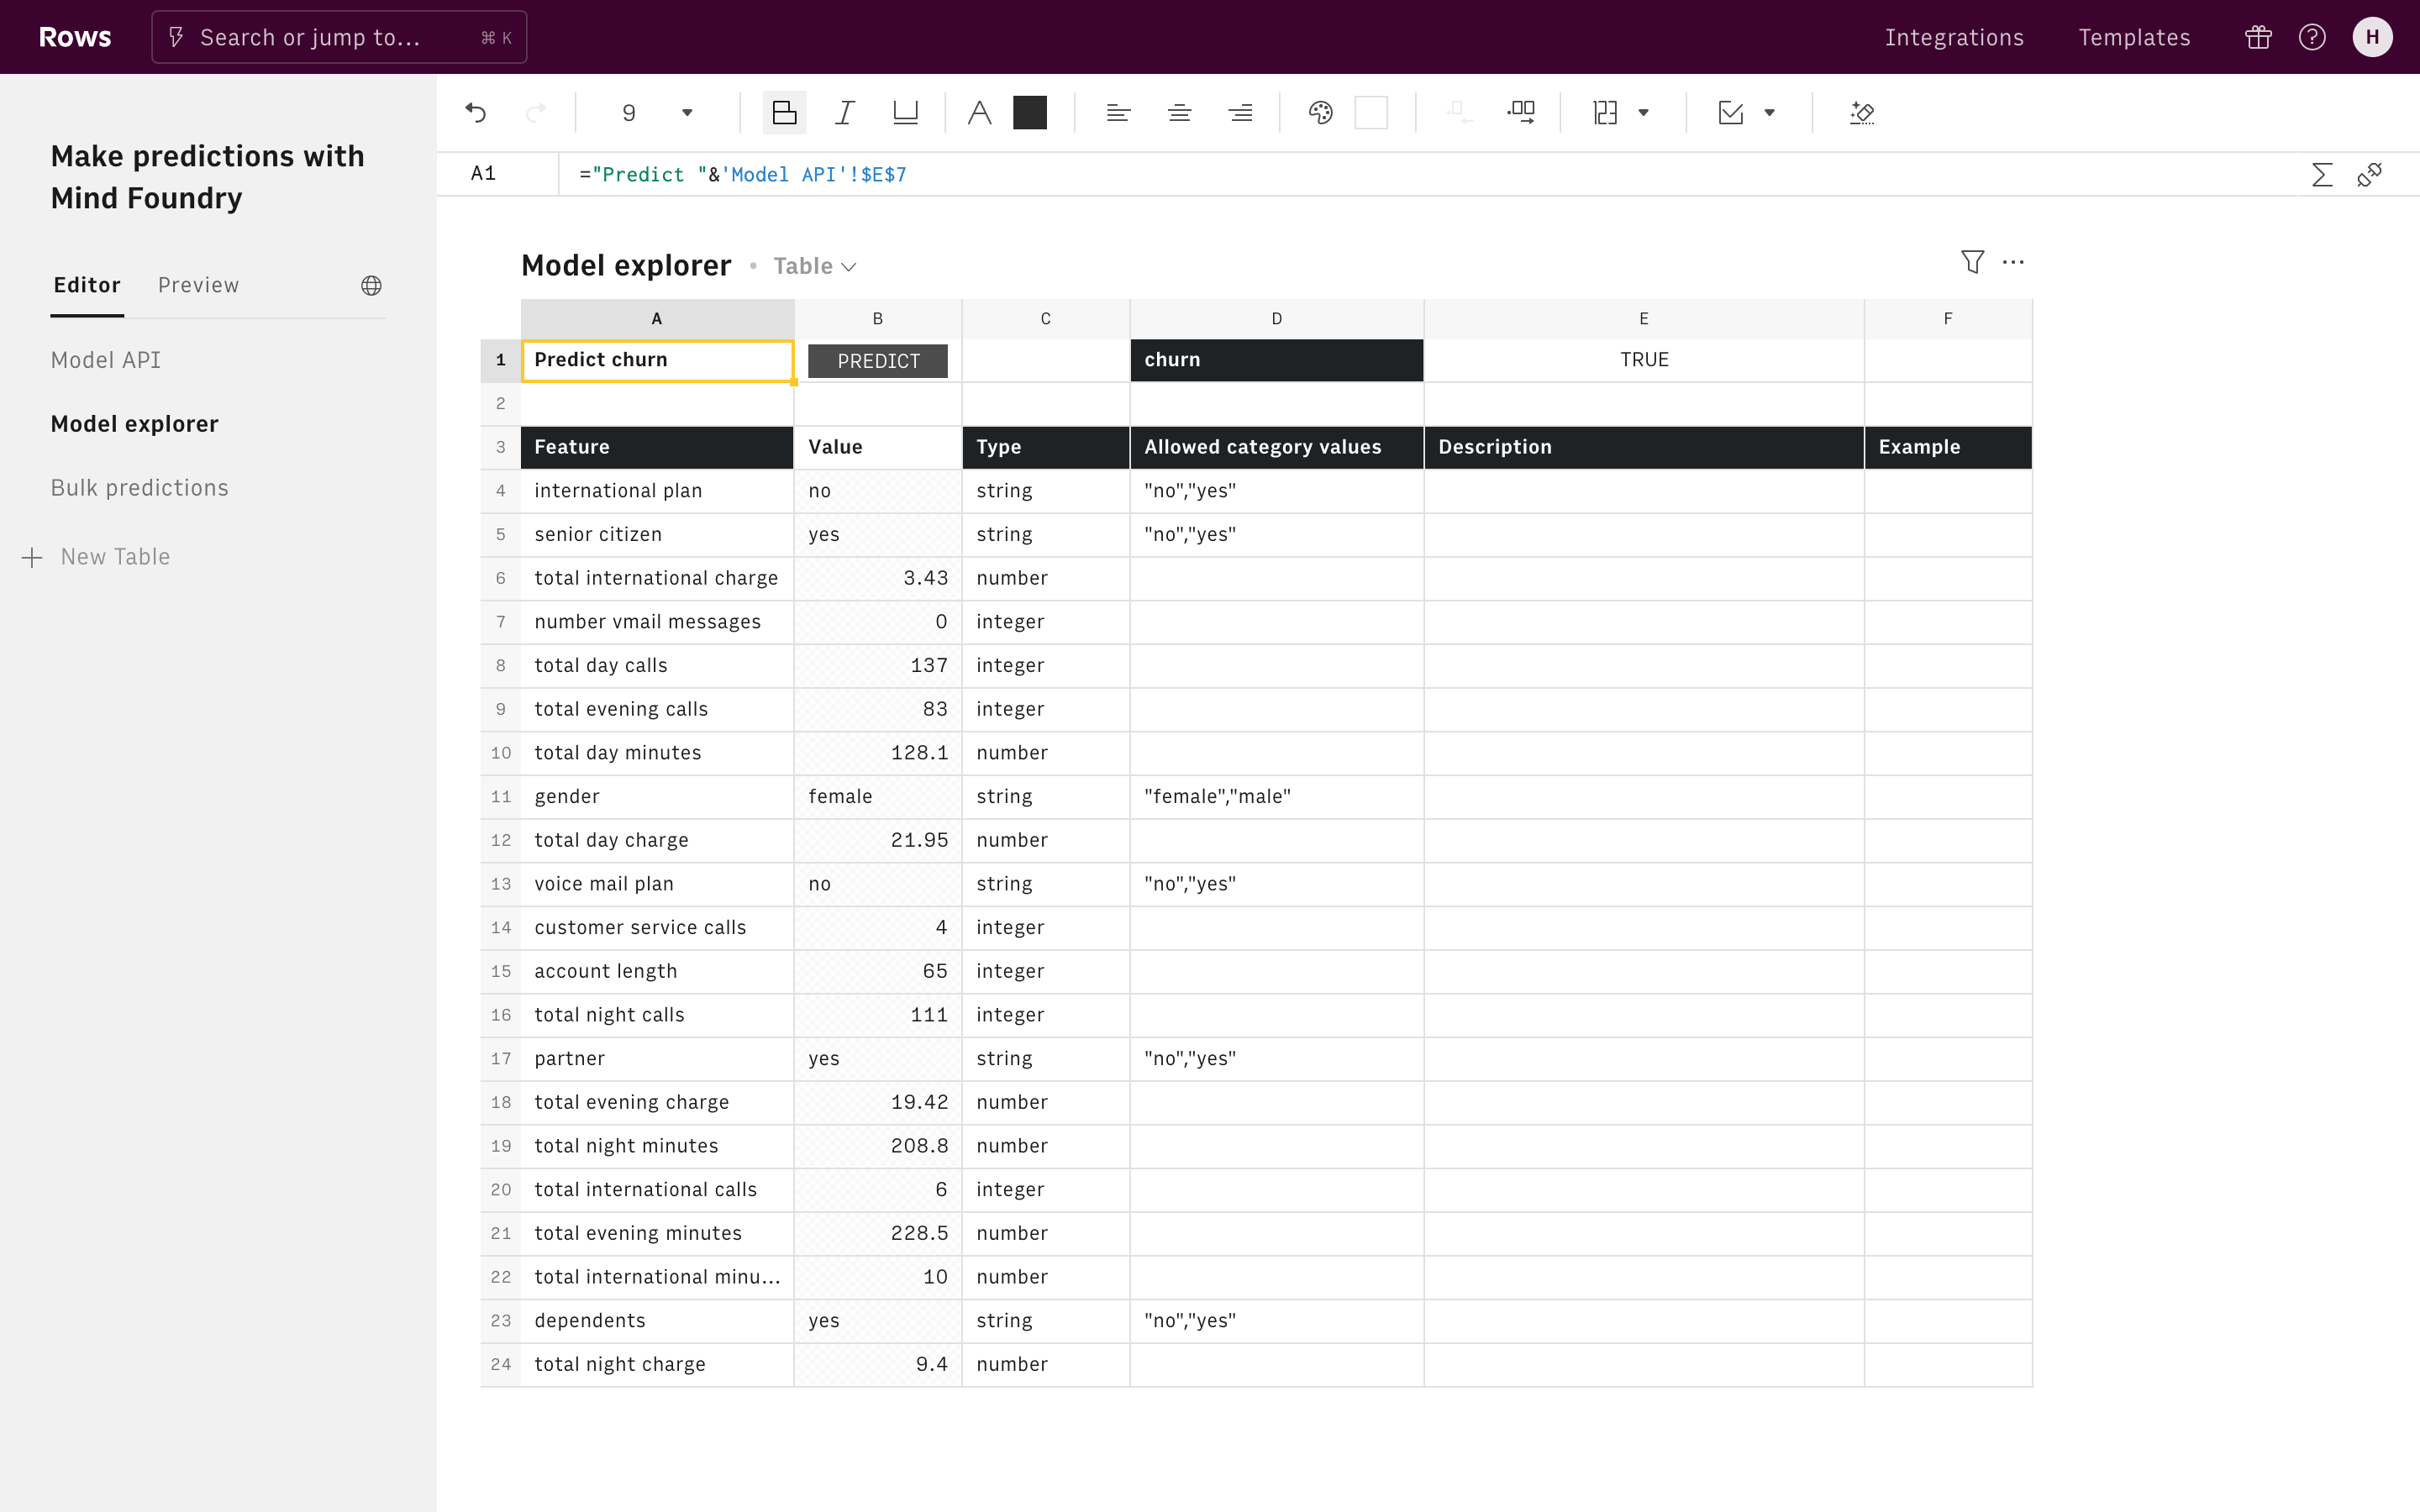Click the dependents value yes
Viewport: 2420px width, 1512px height.
(x=878, y=1321)
